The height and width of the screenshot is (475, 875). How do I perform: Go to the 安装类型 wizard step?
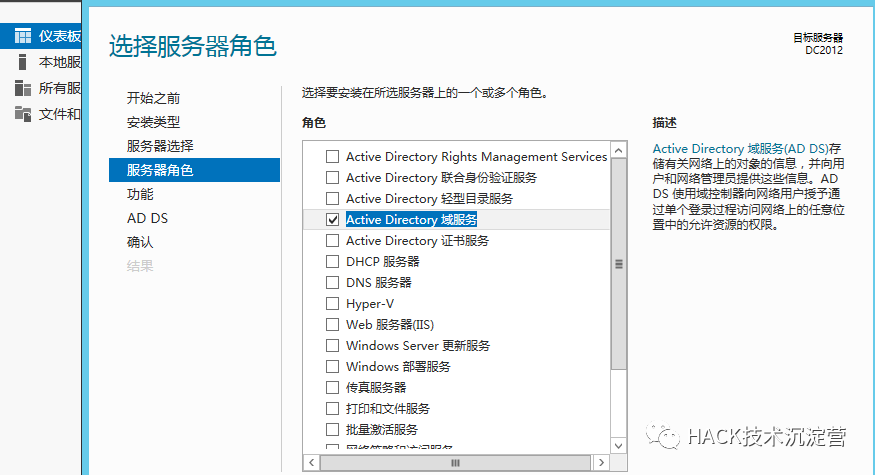pos(153,122)
